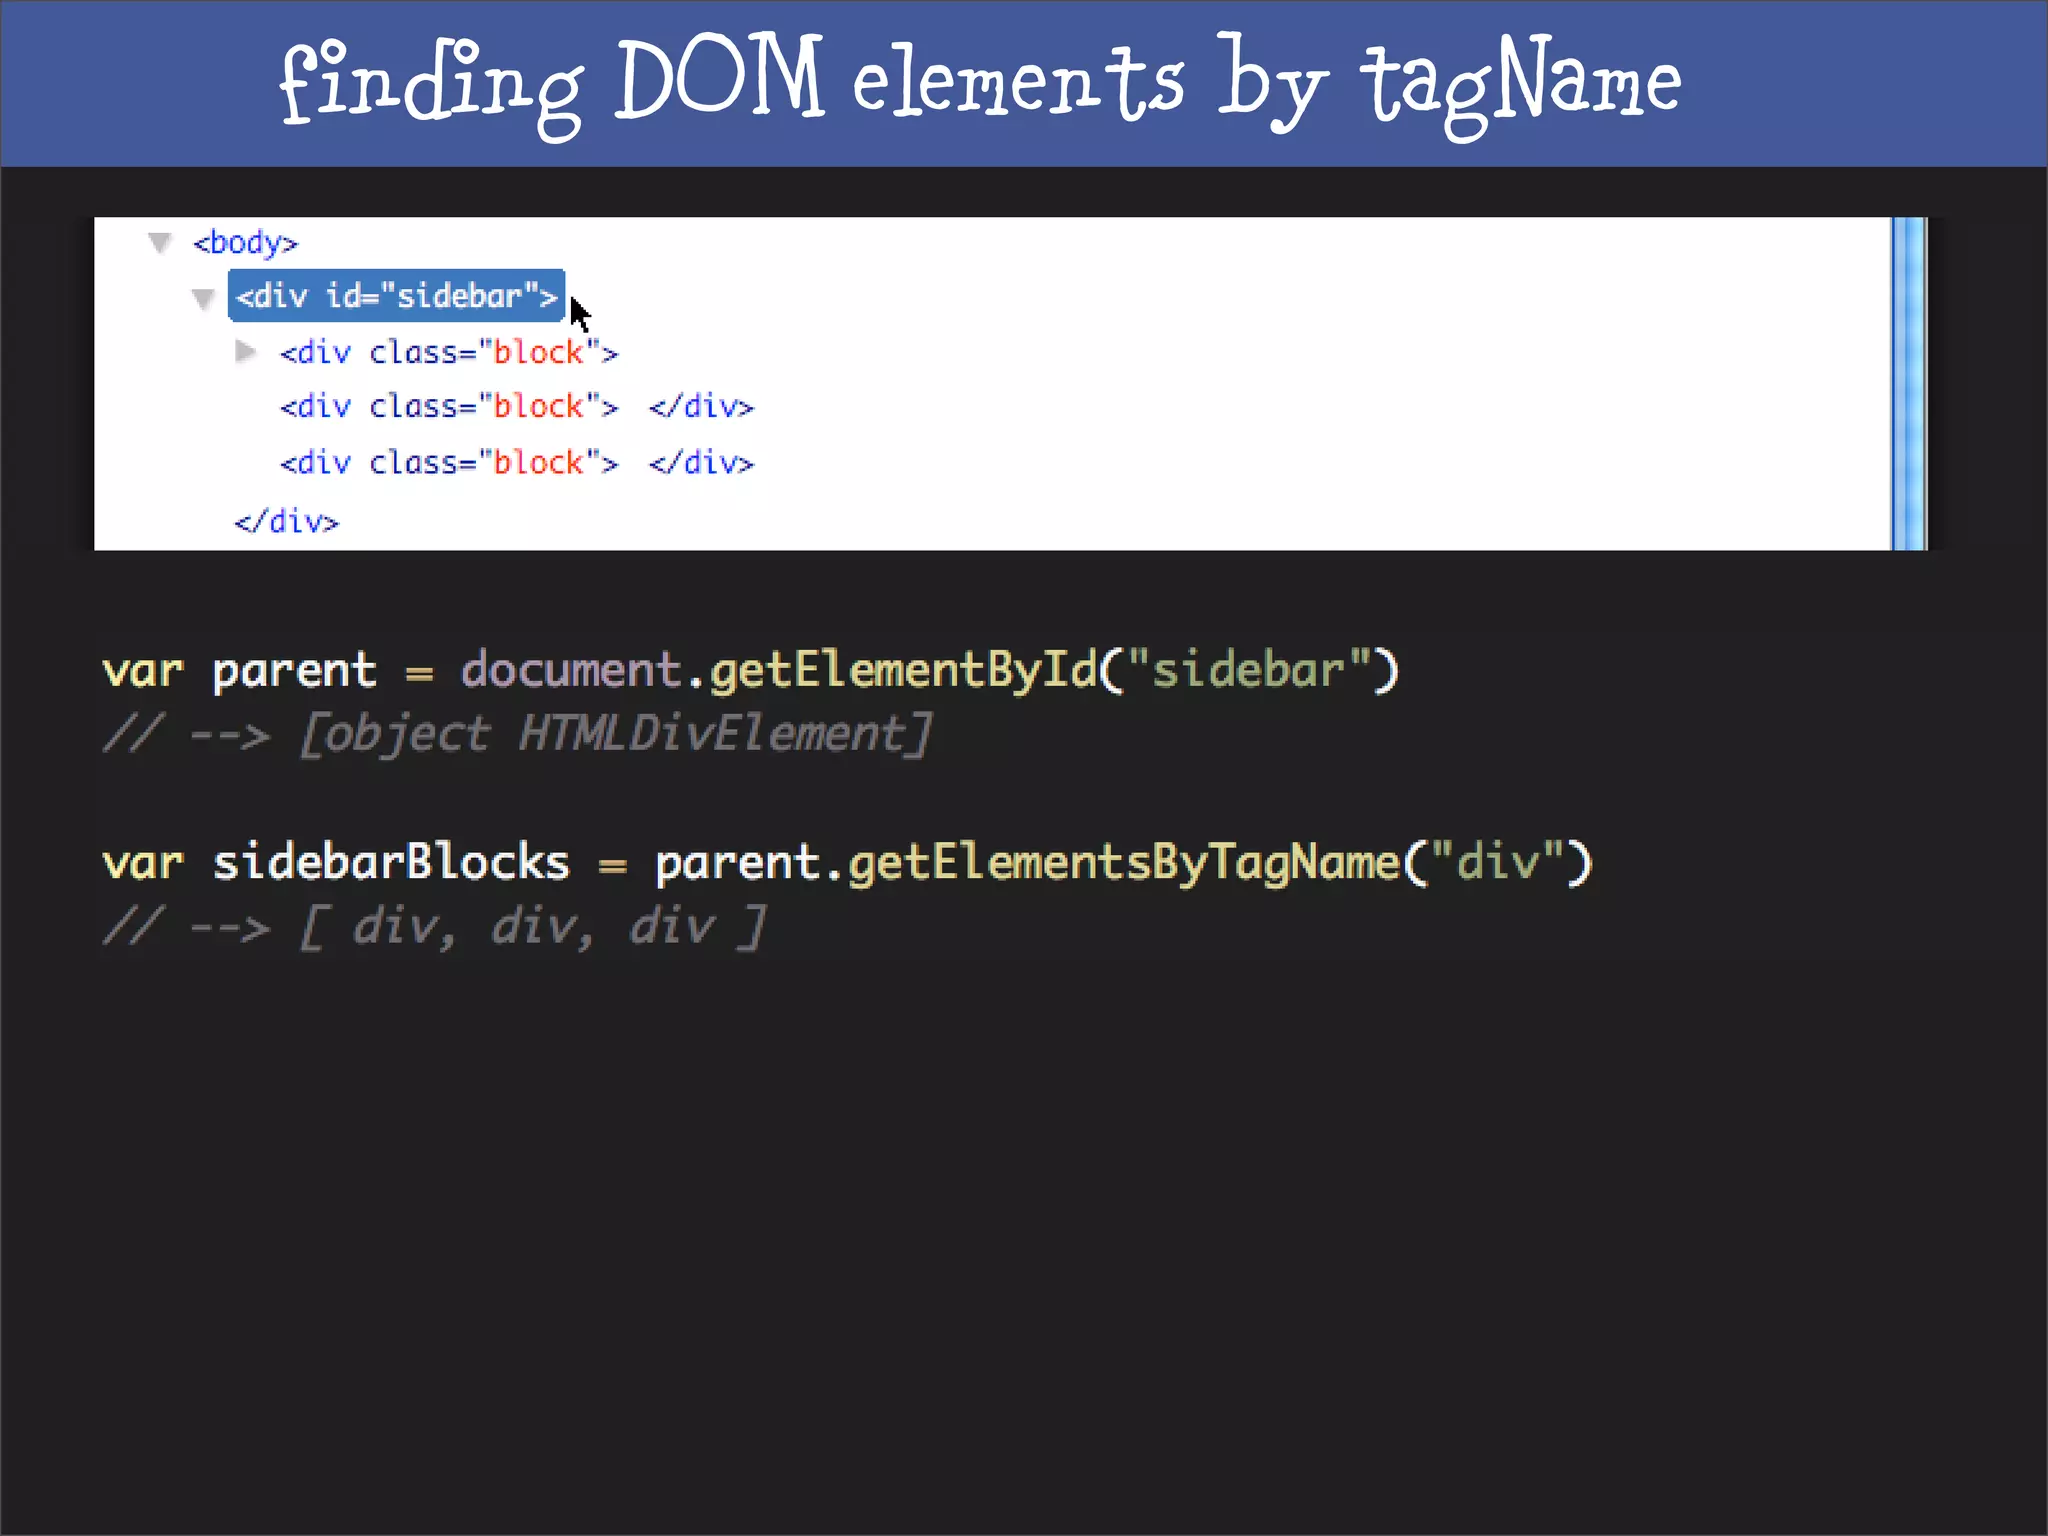Click the '[object HTMLDivElement]' comment
Image resolution: width=2048 pixels, height=1536 pixels.
pyautogui.click(x=616, y=734)
